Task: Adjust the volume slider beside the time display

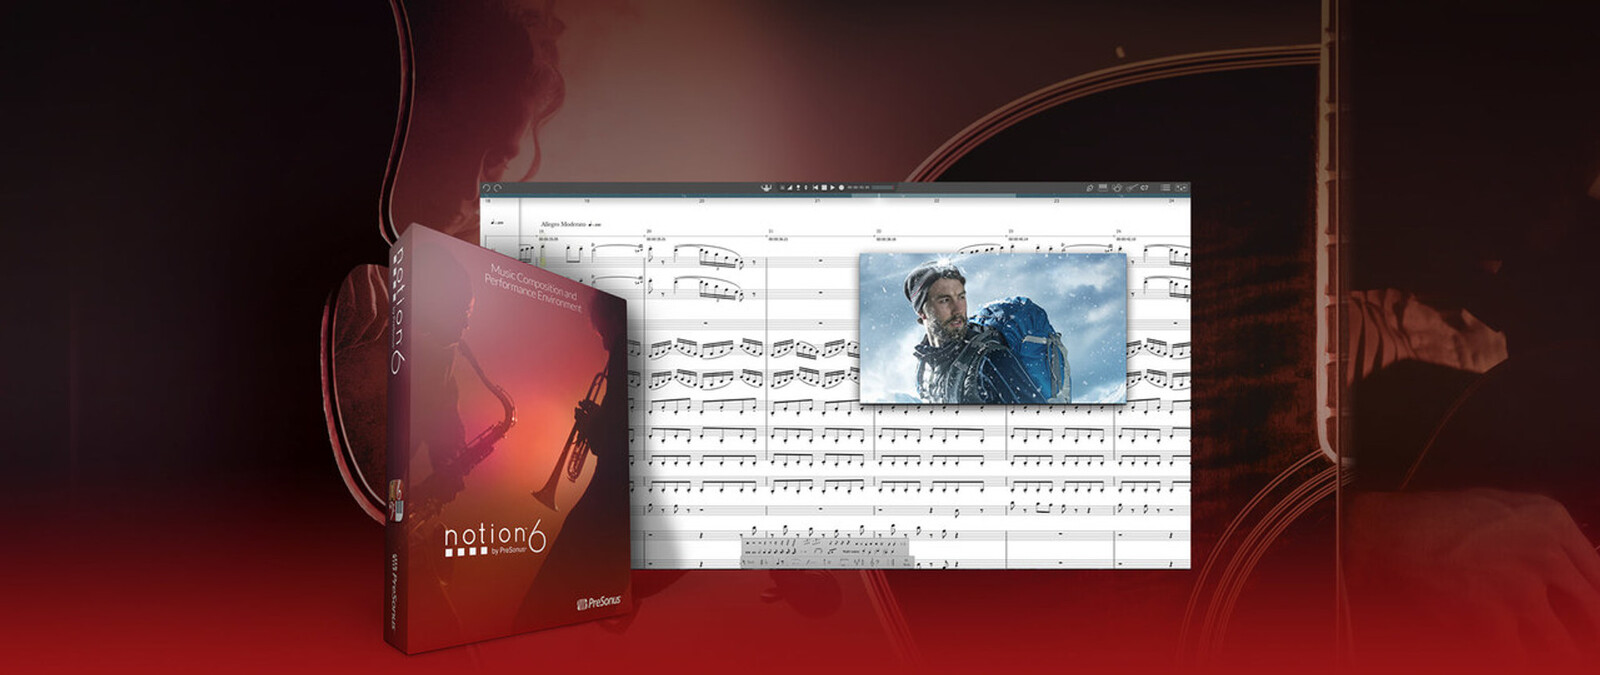Action: [x=882, y=187]
